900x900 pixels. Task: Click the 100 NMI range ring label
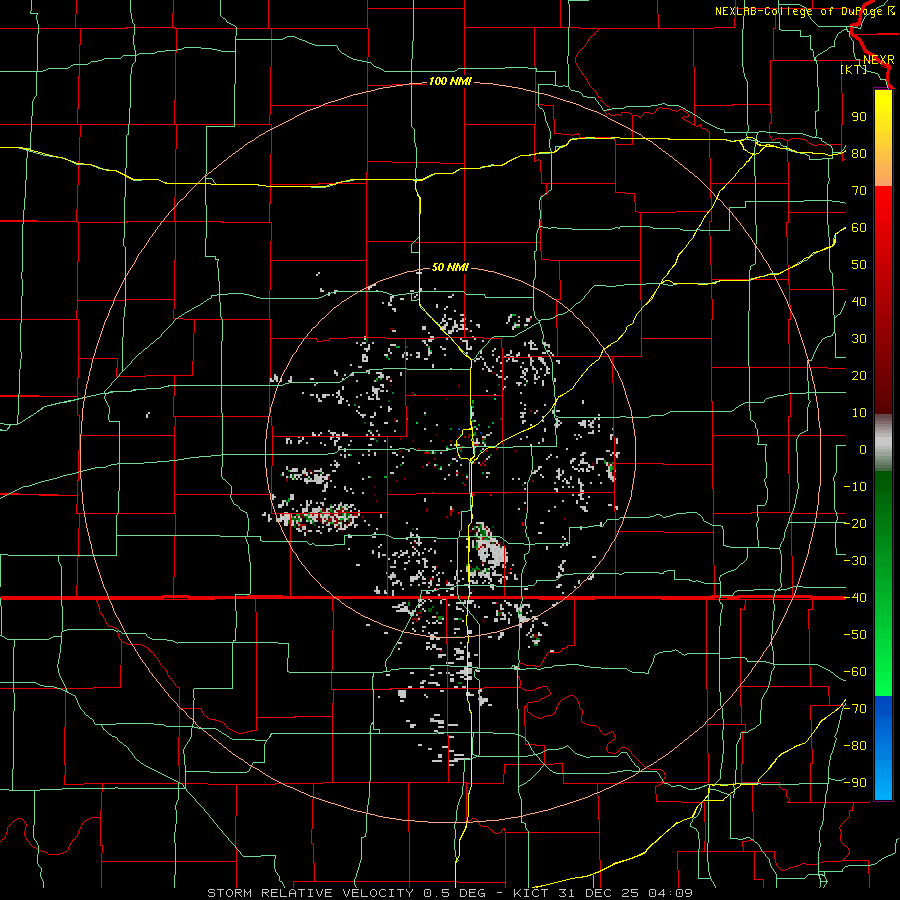[450, 82]
